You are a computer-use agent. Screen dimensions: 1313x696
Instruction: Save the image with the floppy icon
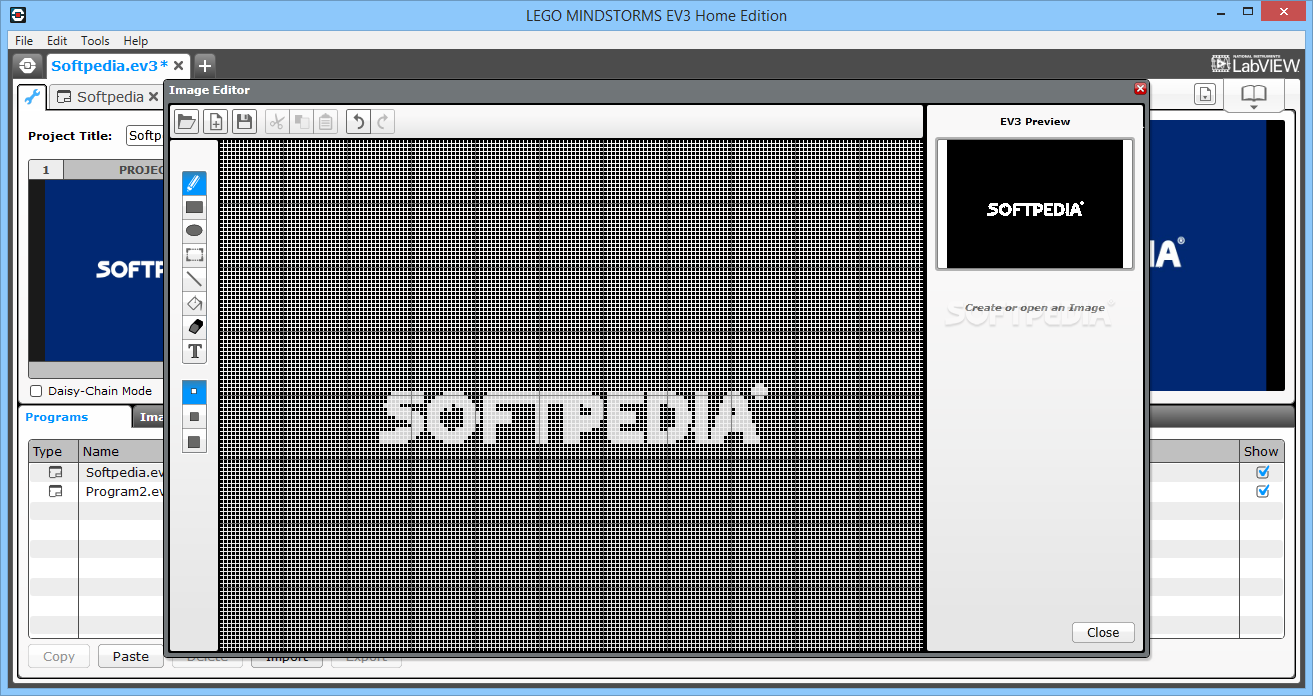coord(244,122)
